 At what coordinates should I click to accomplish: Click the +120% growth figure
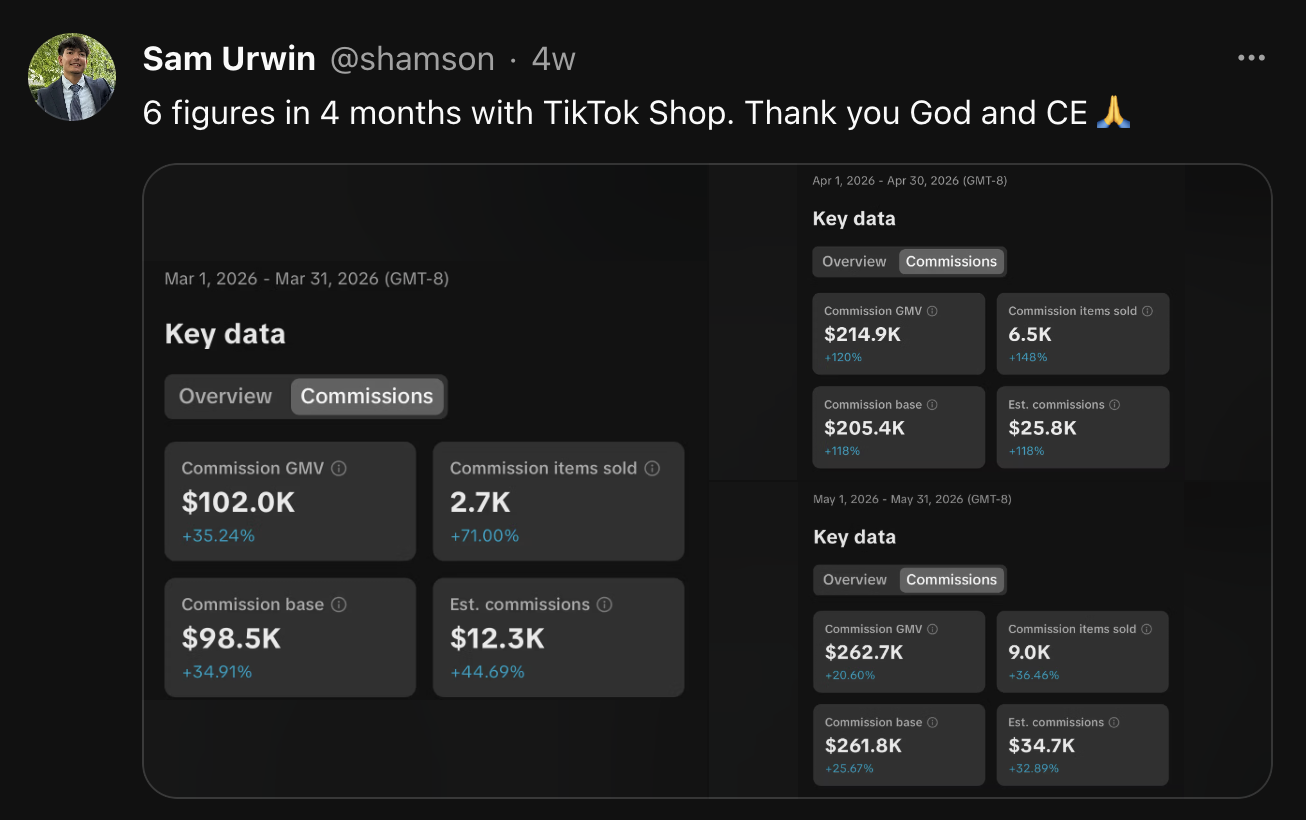843,358
